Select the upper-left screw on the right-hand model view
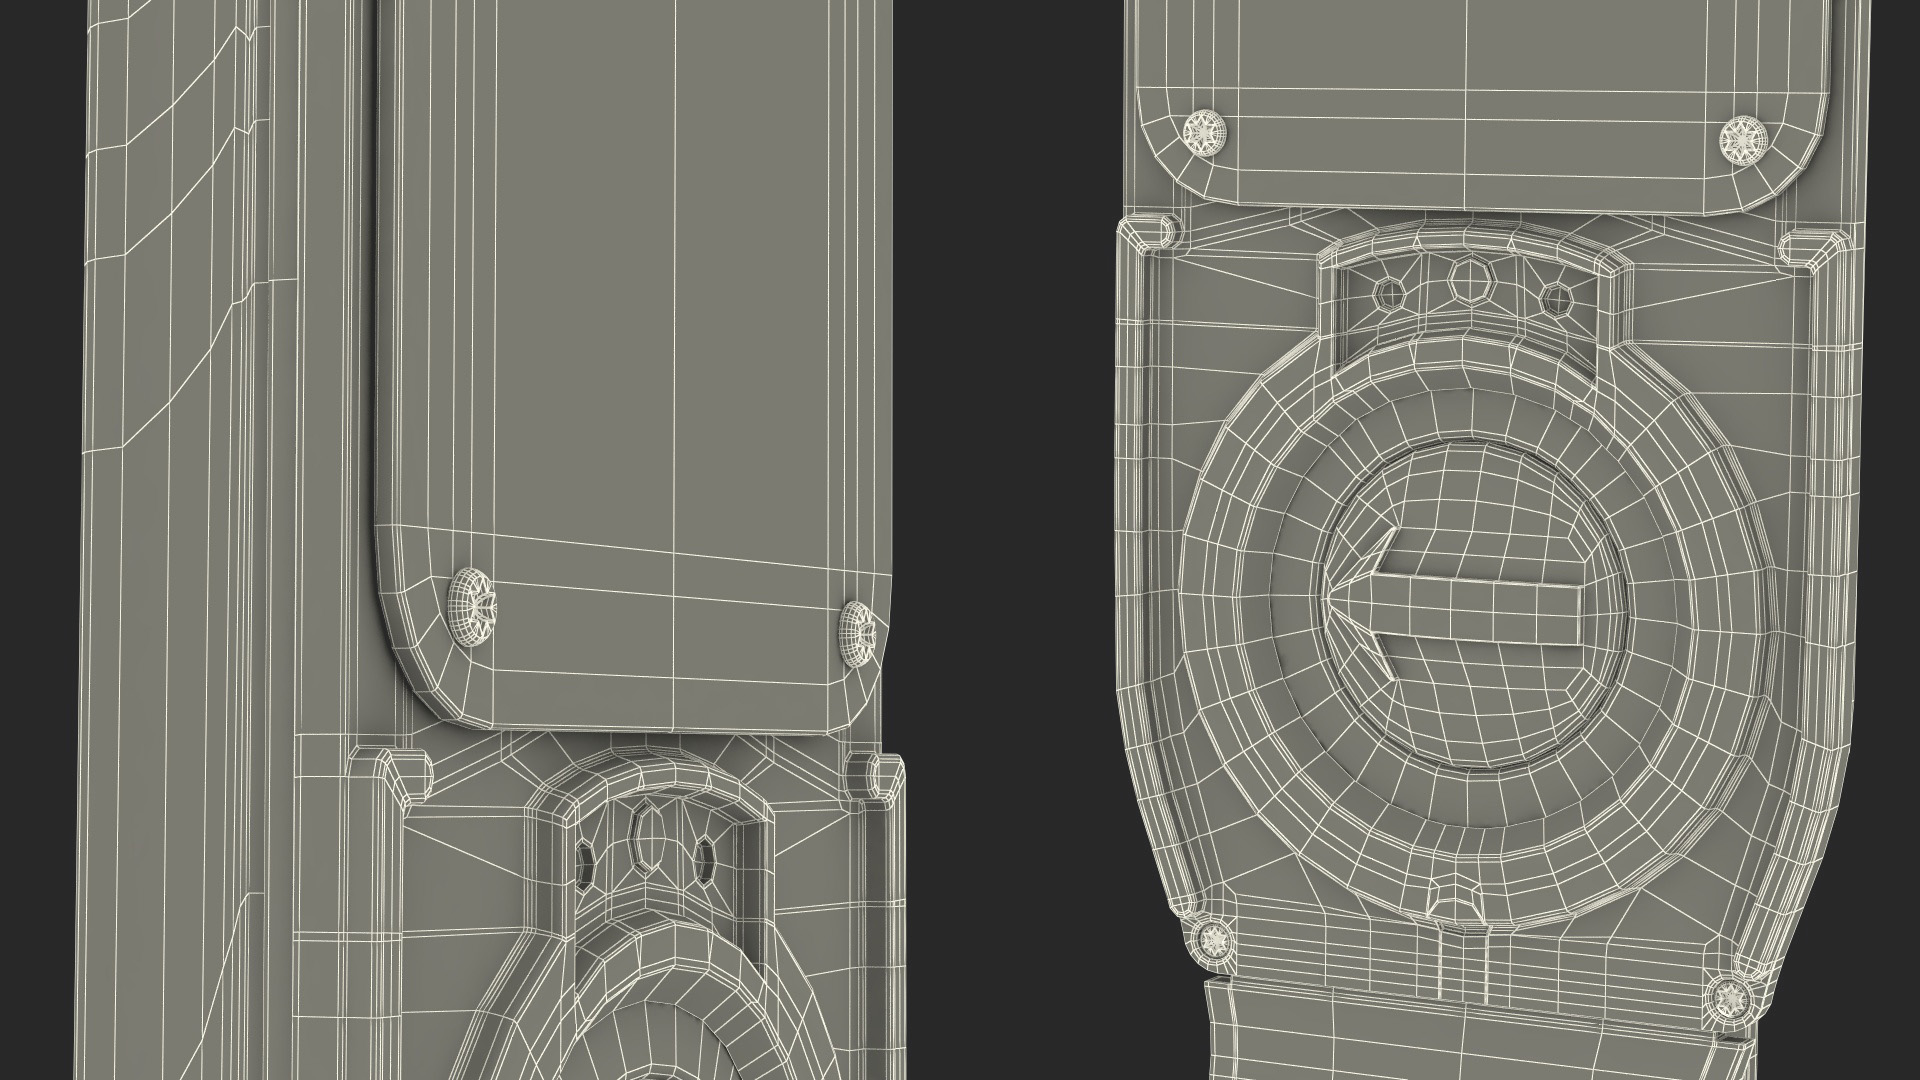The image size is (1920, 1080). pos(1204,132)
